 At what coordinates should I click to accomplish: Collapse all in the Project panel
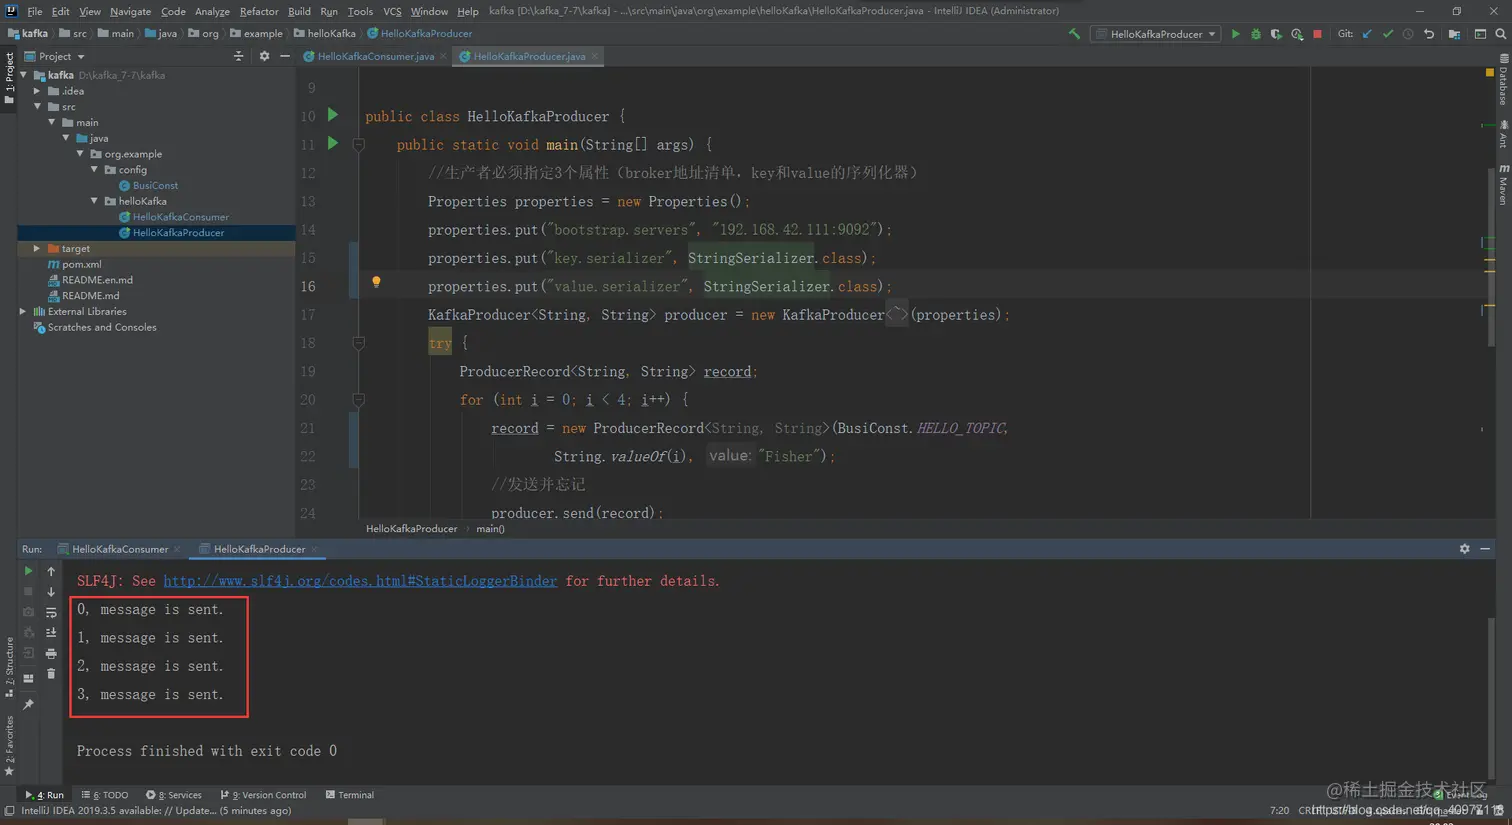click(238, 56)
